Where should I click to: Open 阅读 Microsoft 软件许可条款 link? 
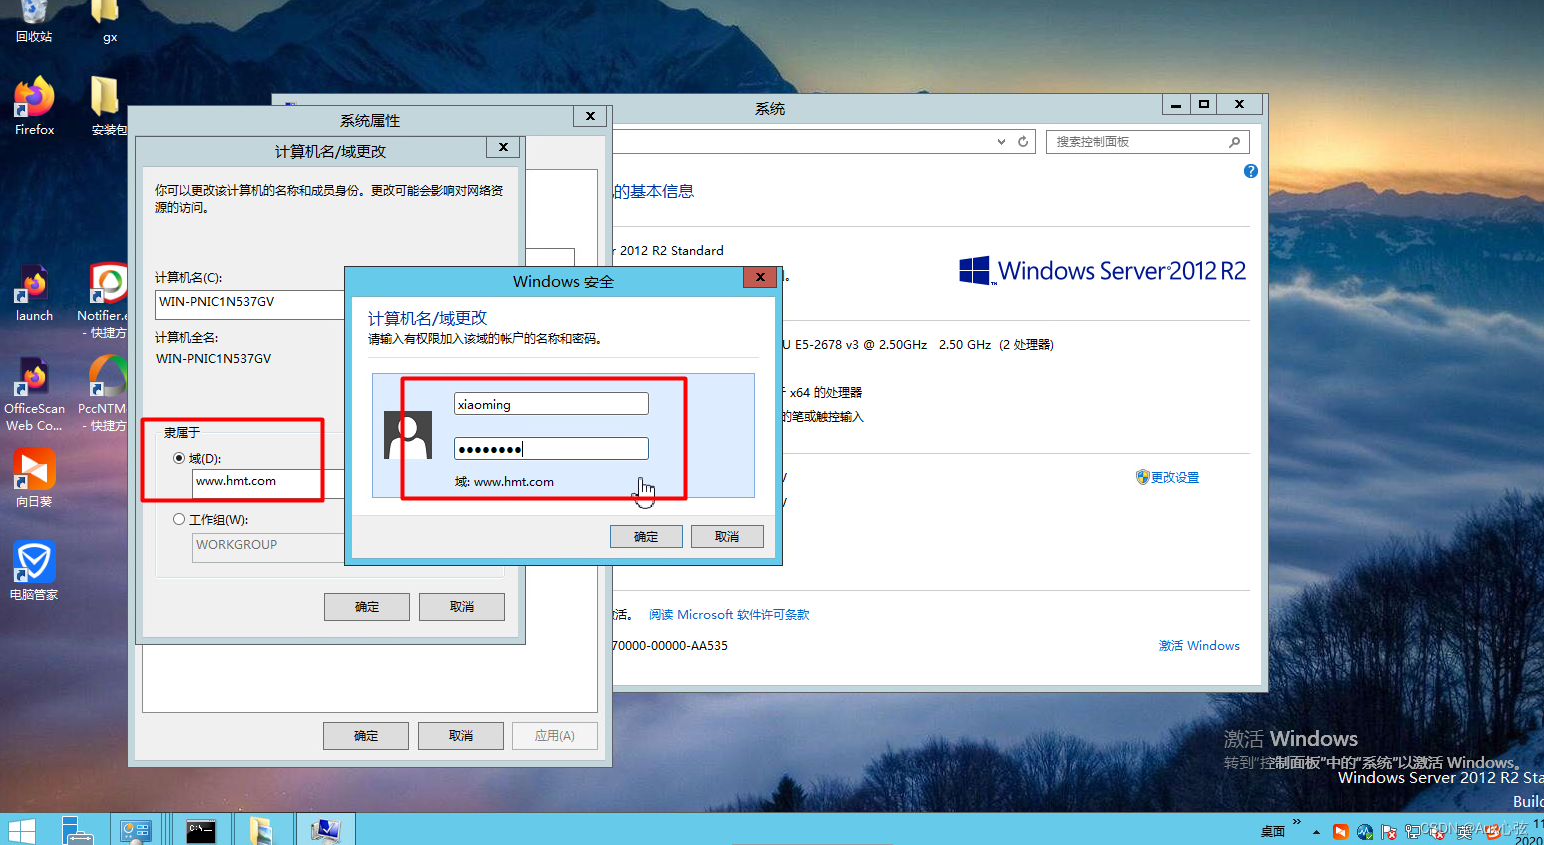(729, 615)
